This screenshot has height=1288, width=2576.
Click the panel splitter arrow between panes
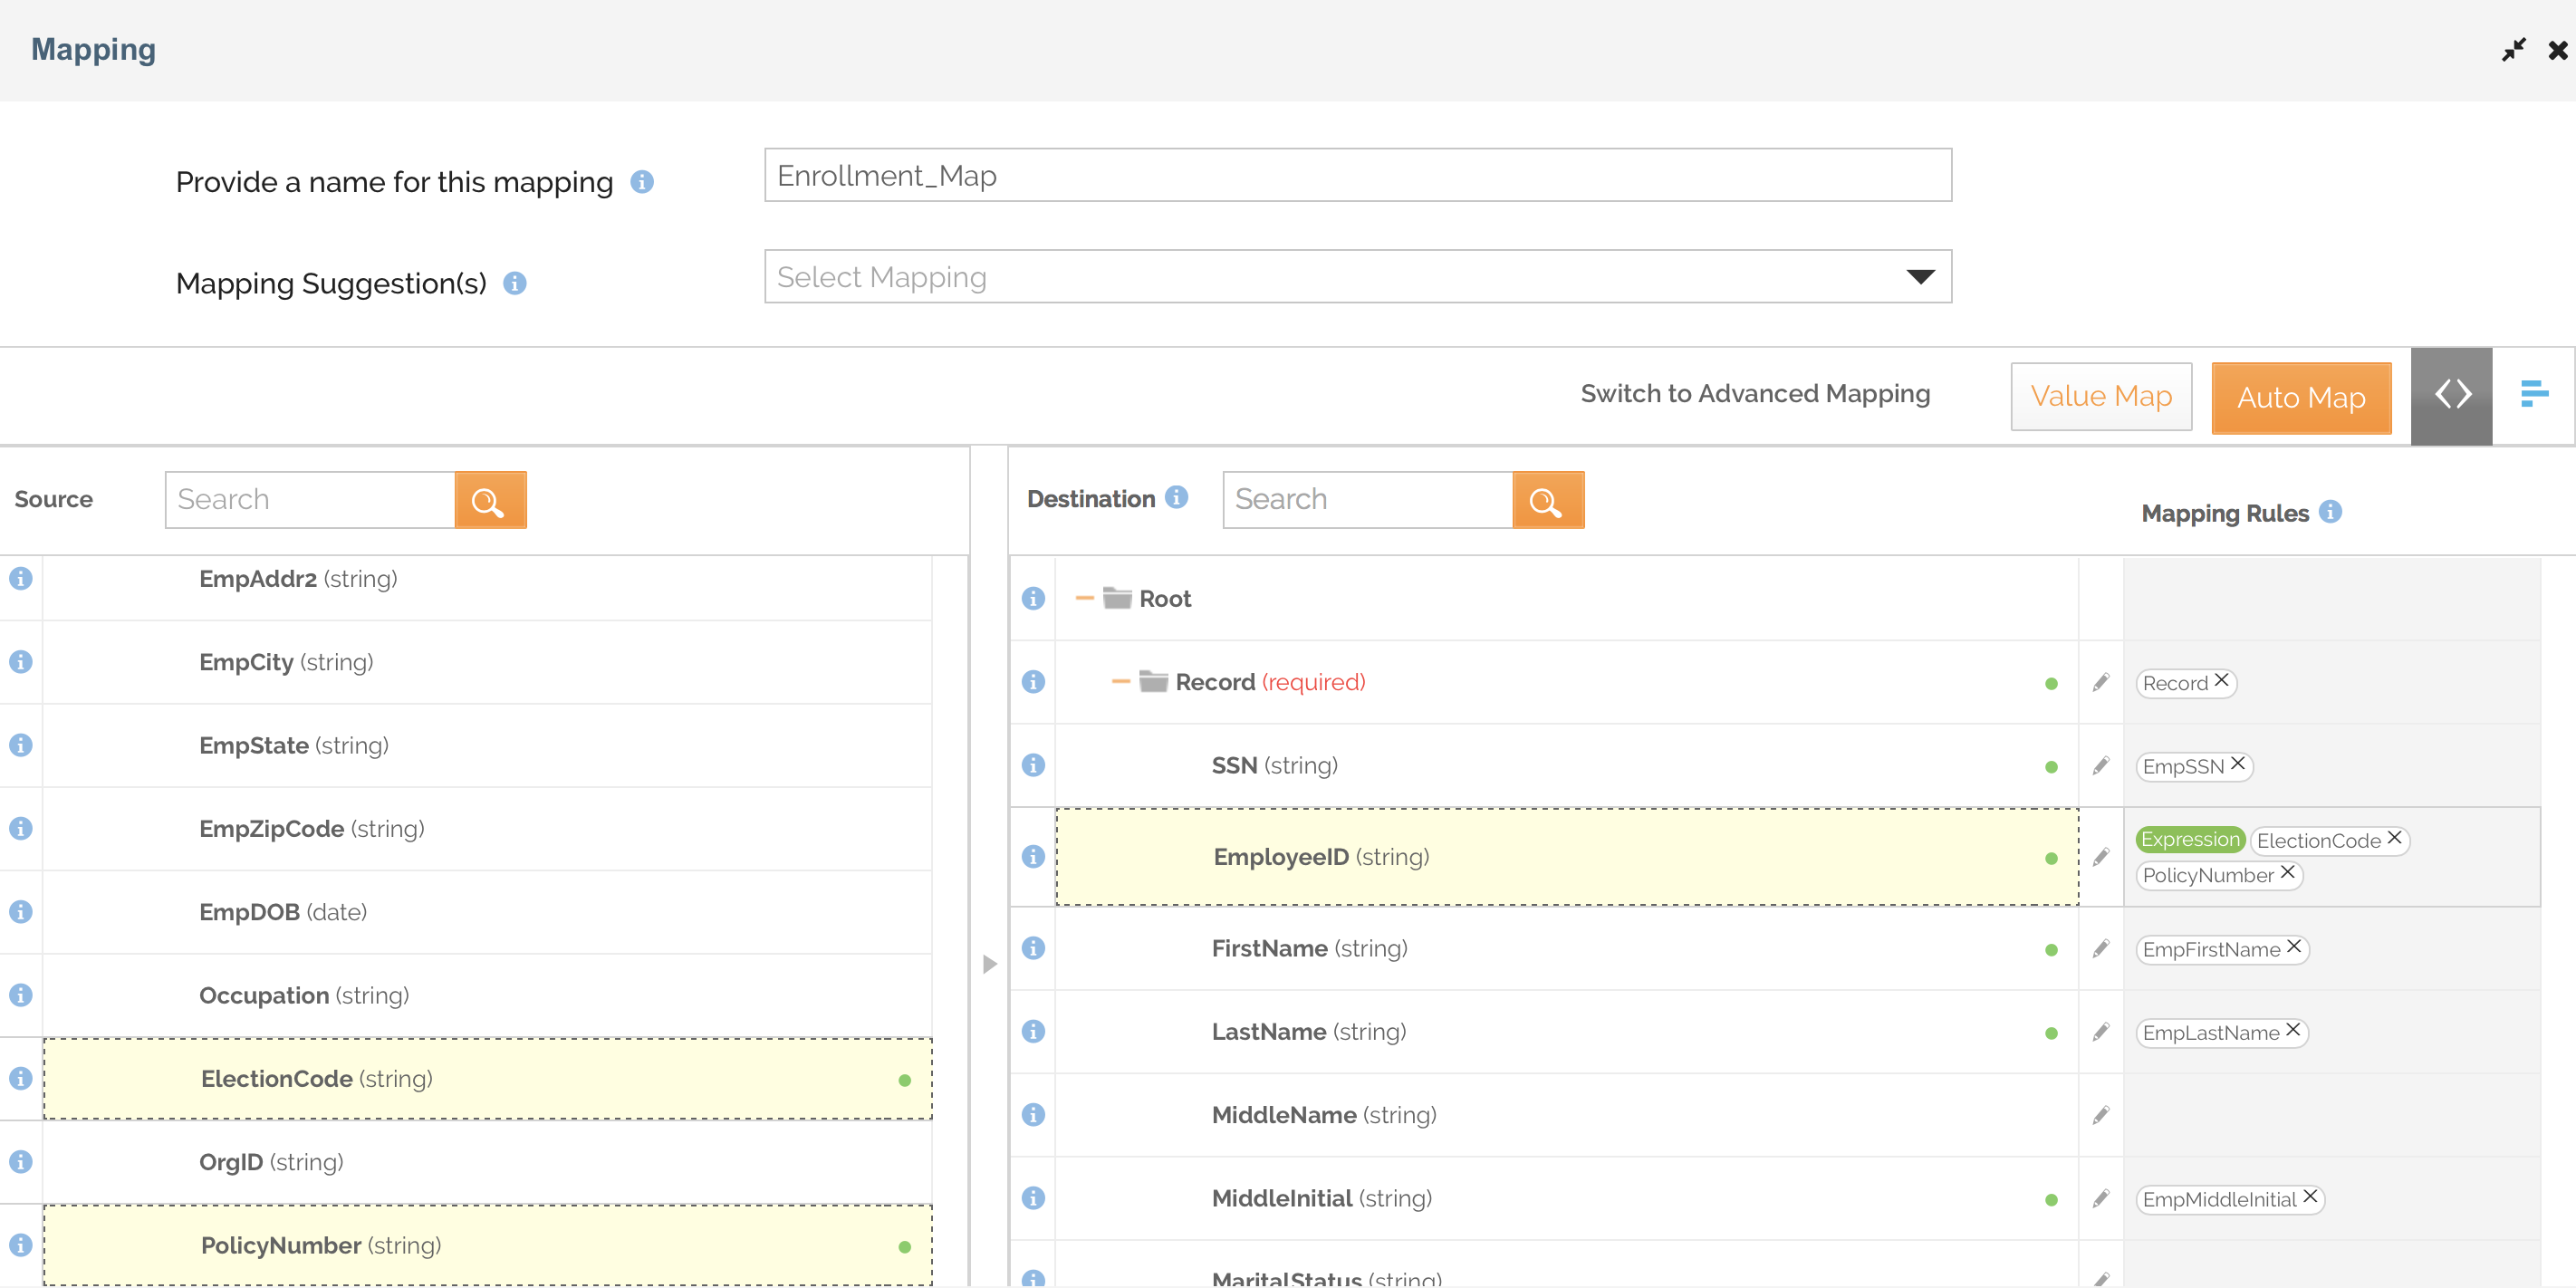click(x=989, y=964)
